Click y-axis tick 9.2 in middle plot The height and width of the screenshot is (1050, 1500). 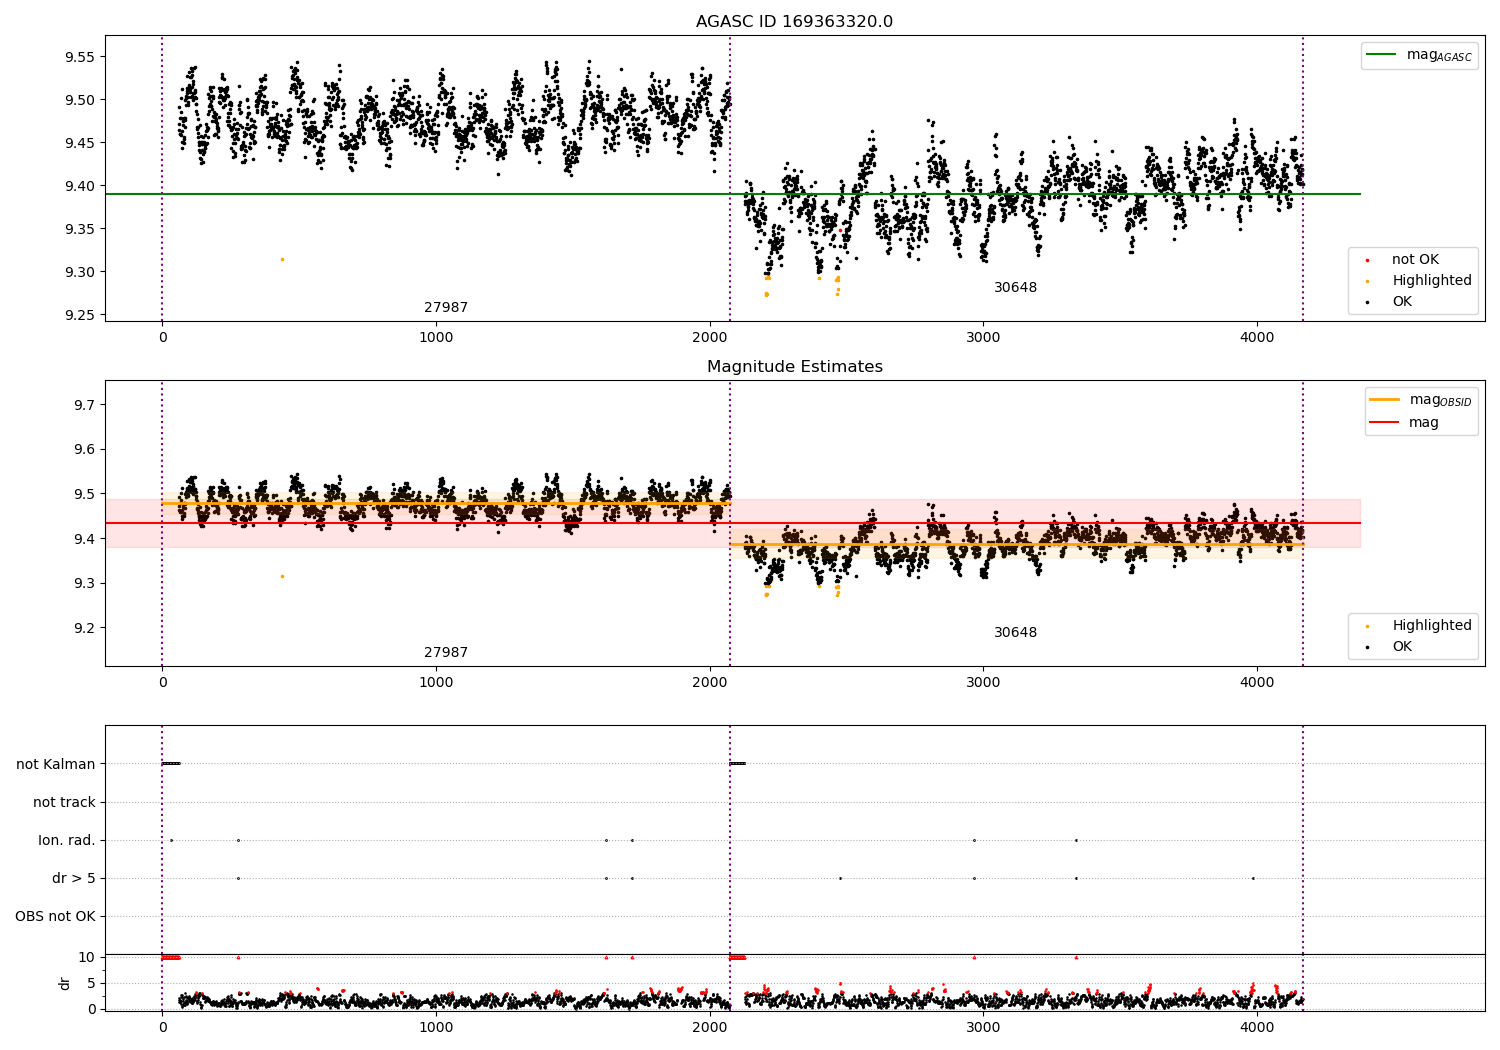[x=84, y=628]
